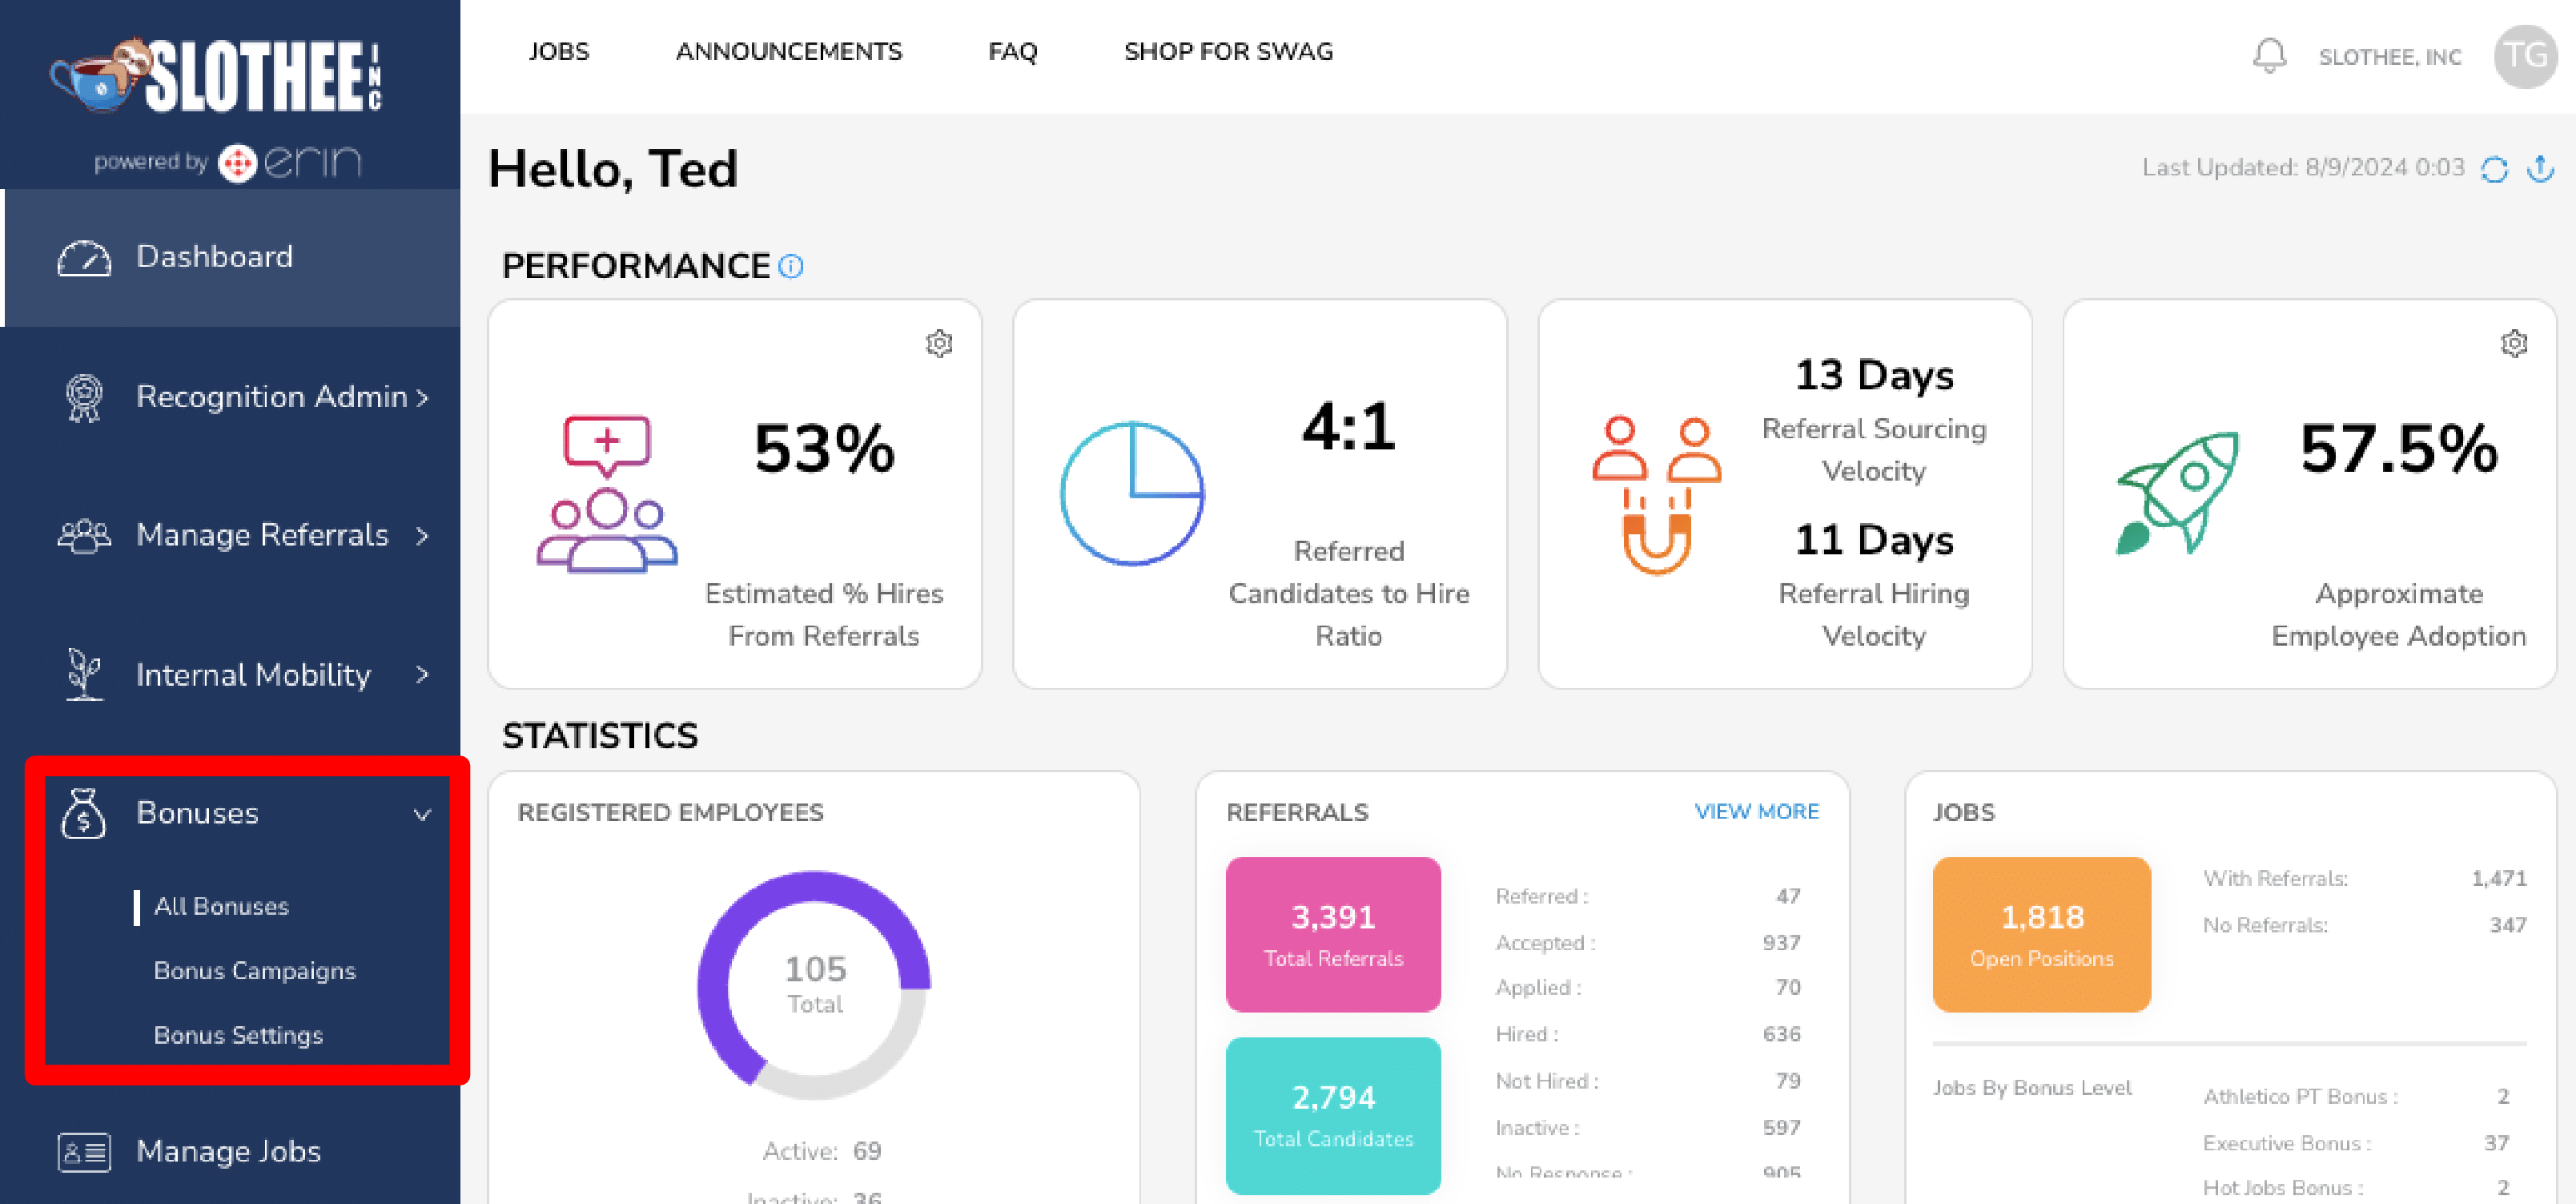Click the No Referrals count 347
This screenshot has height=1204, width=2576.
tap(2507, 925)
